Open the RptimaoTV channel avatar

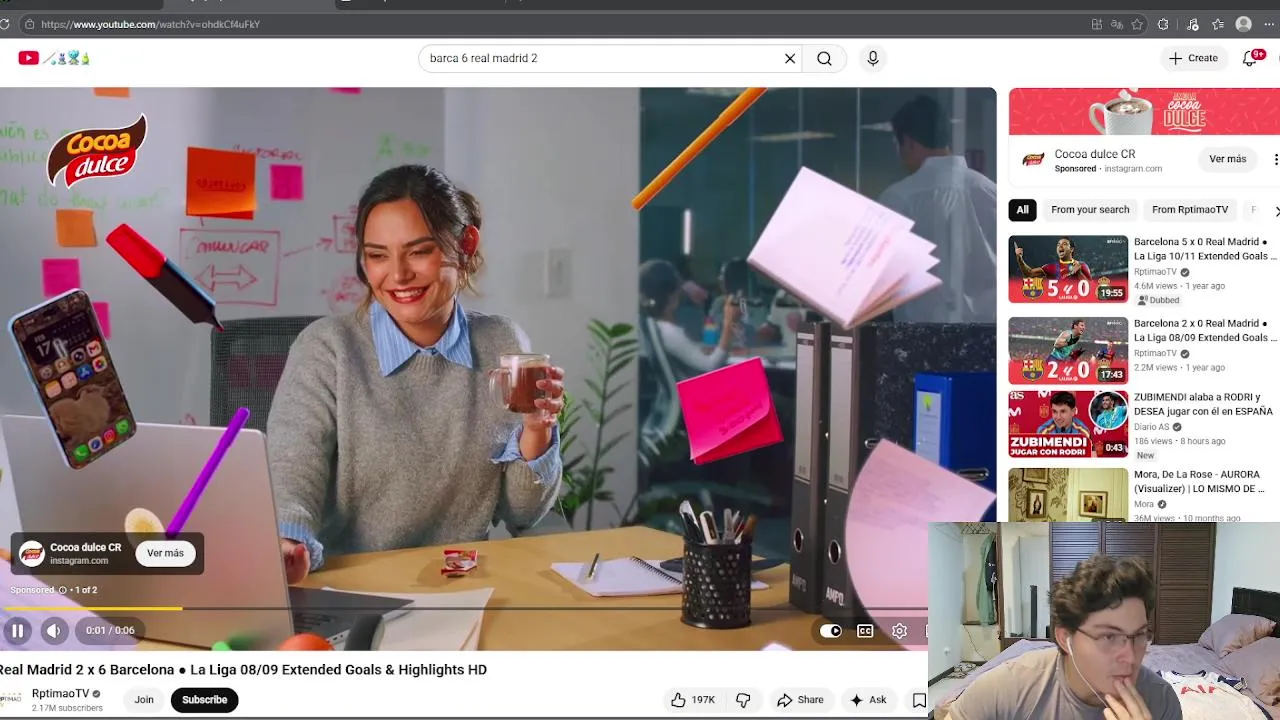tap(10, 699)
